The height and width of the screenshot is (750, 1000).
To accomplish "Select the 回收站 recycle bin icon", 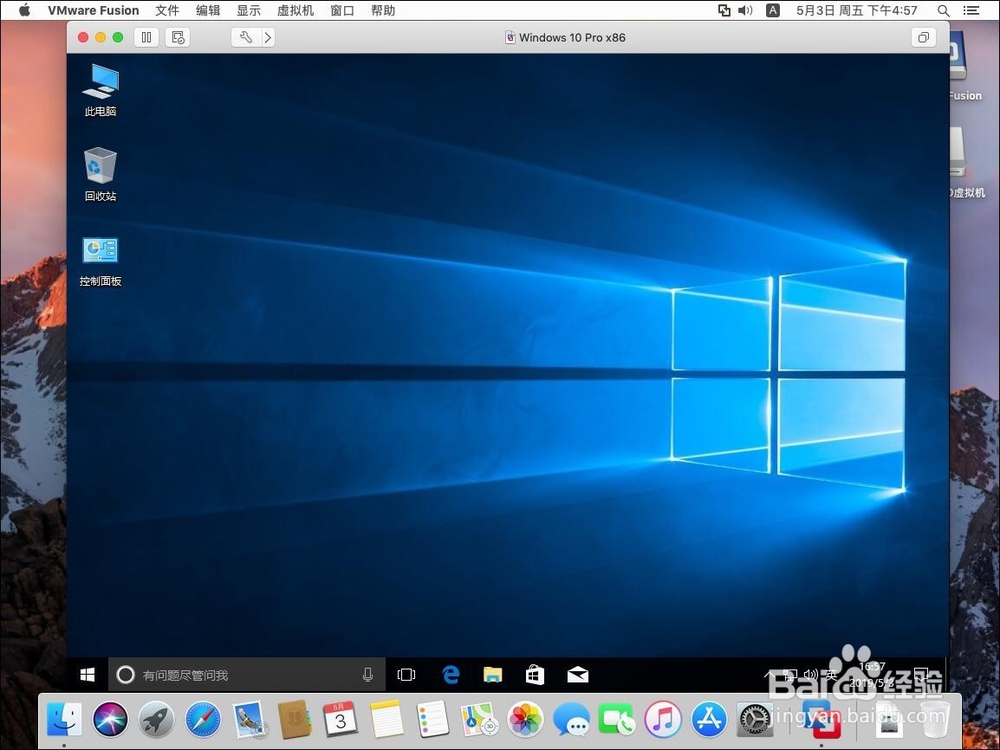I will click(100, 175).
